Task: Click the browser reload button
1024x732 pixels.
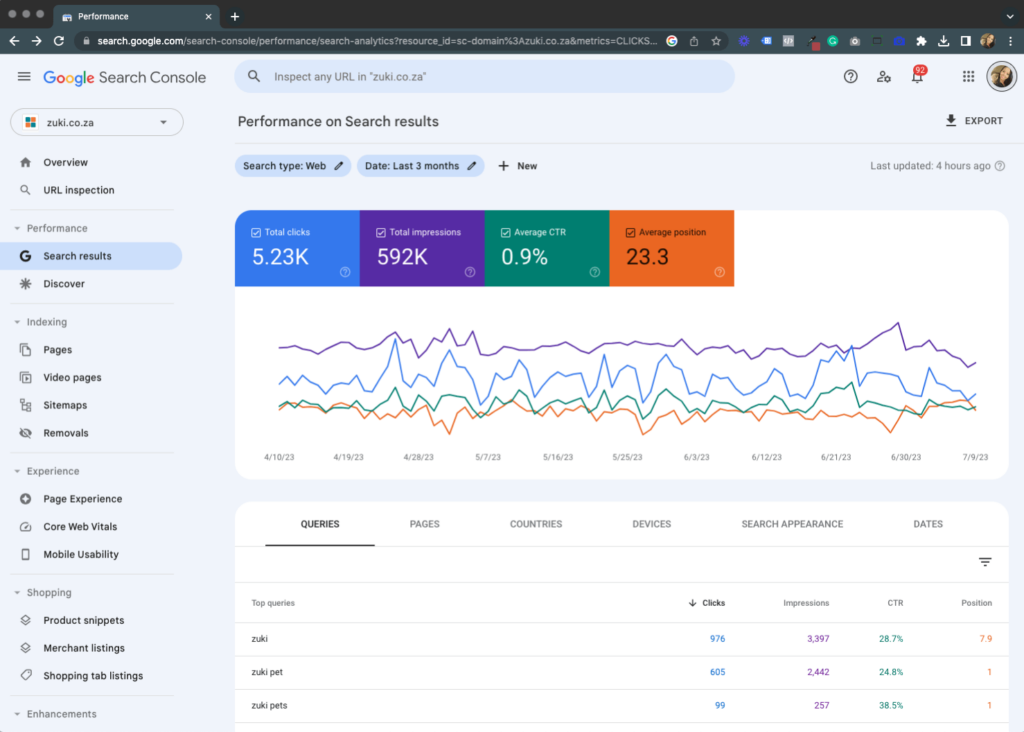Action: pos(59,41)
